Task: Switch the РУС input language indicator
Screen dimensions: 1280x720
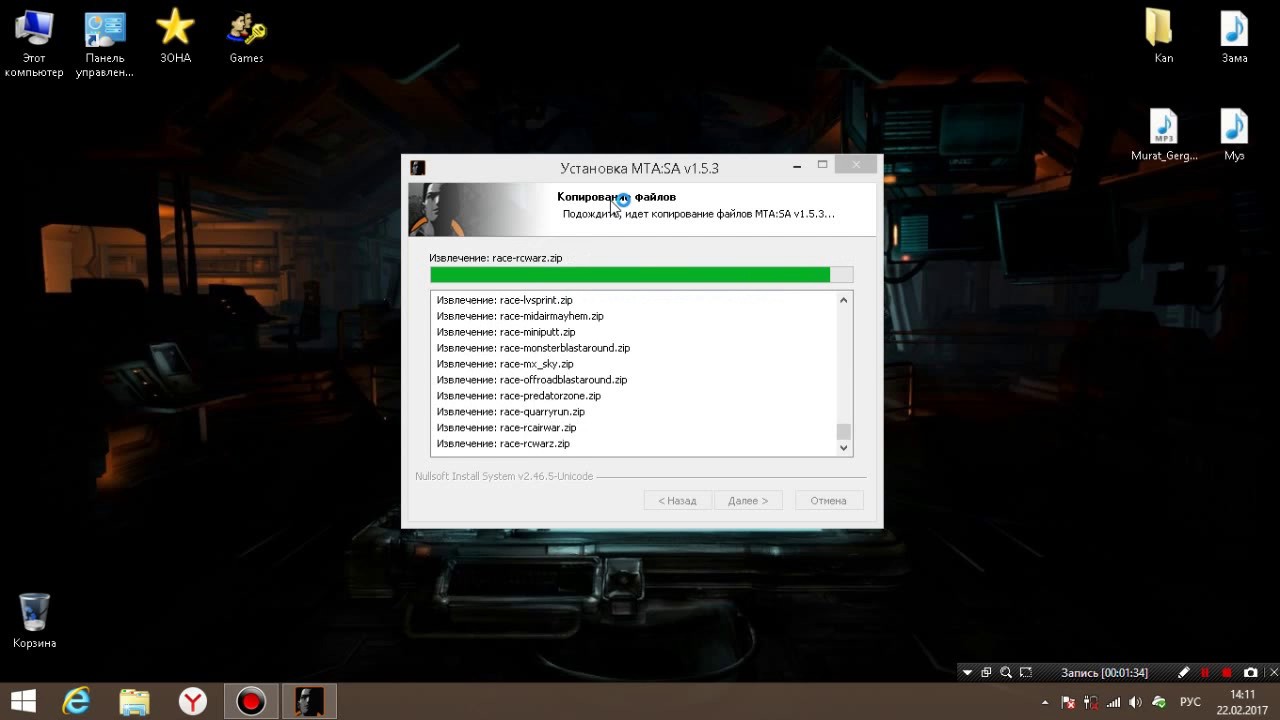Action: click(1190, 702)
